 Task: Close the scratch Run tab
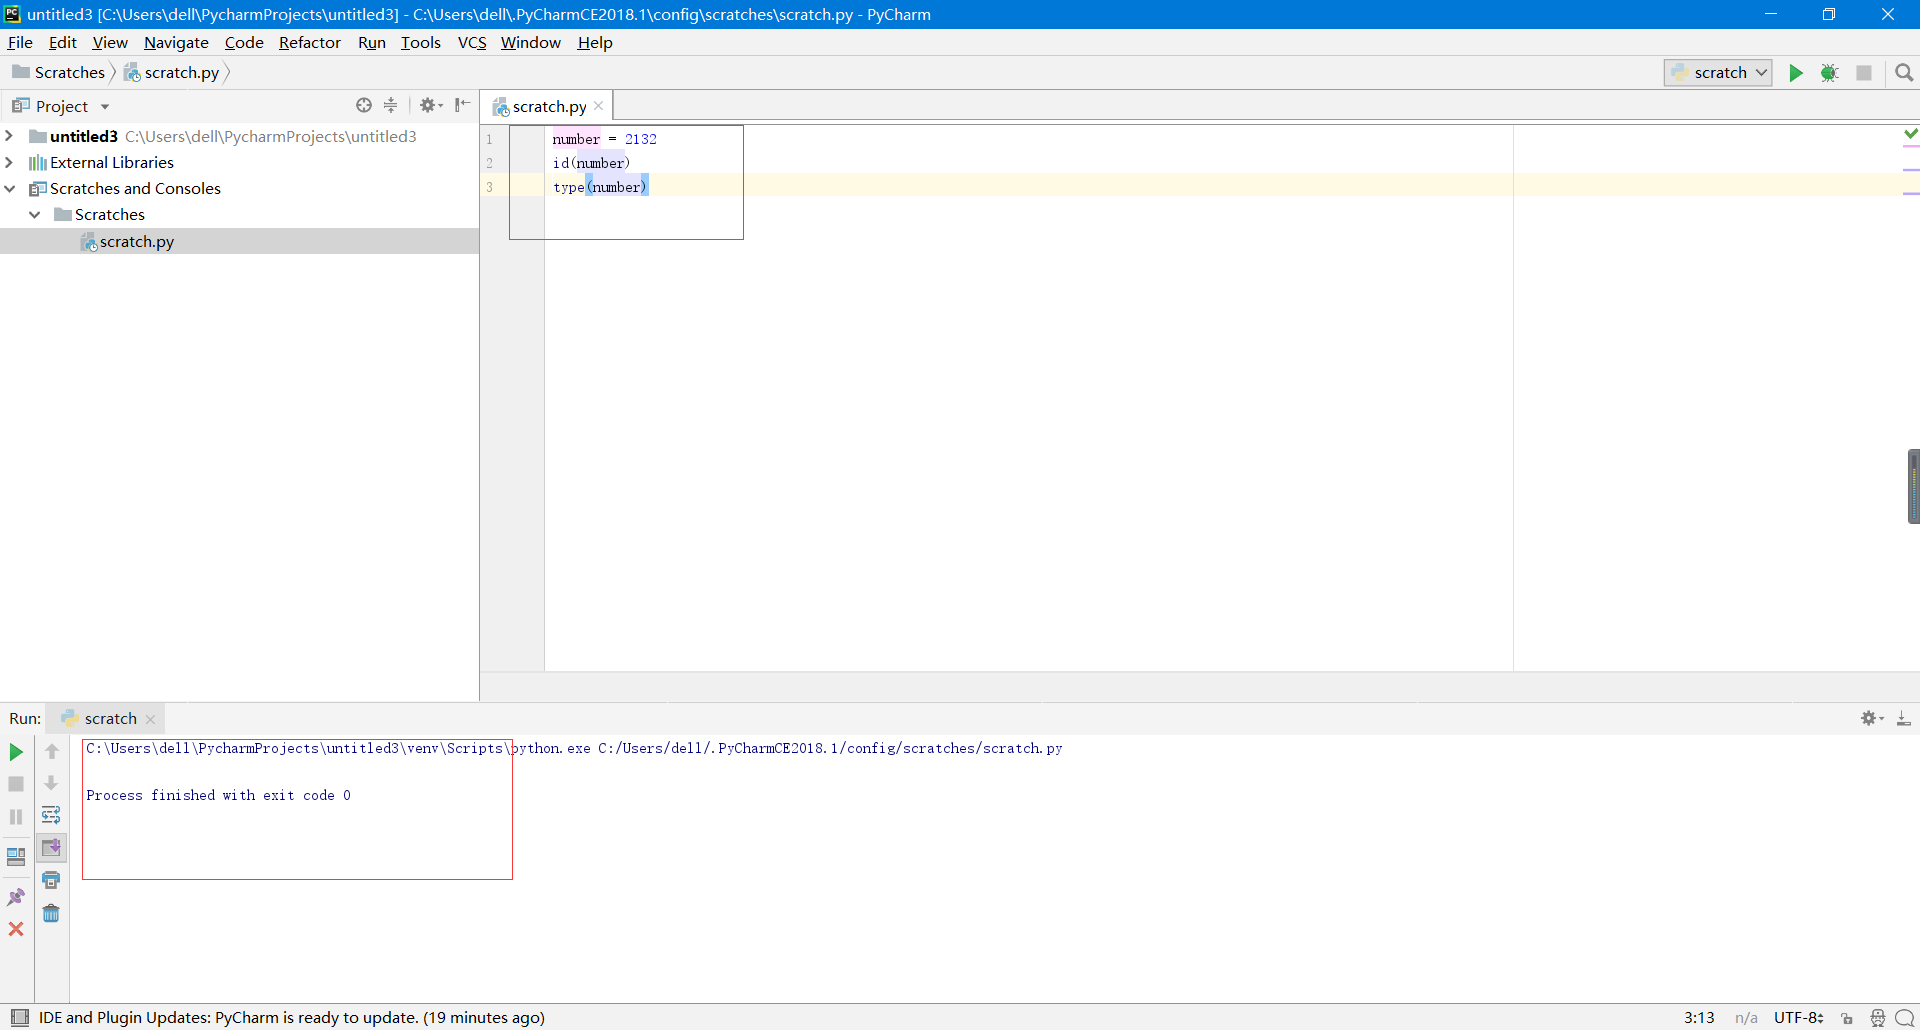click(x=151, y=719)
